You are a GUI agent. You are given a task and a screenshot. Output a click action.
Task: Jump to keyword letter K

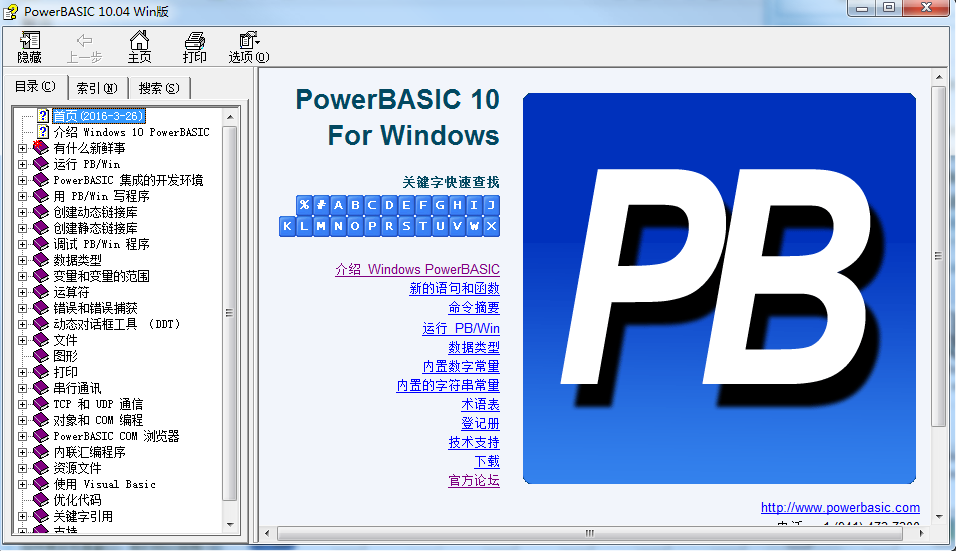pyautogui.click(x=287, y=226)
